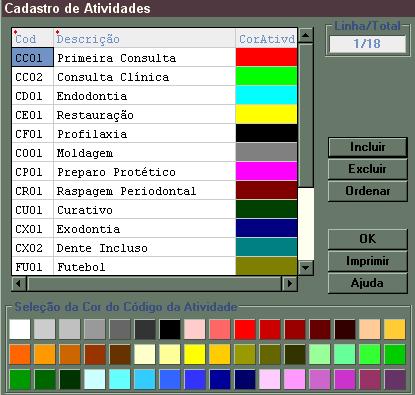Confirm with the OK button

(368, 239)
